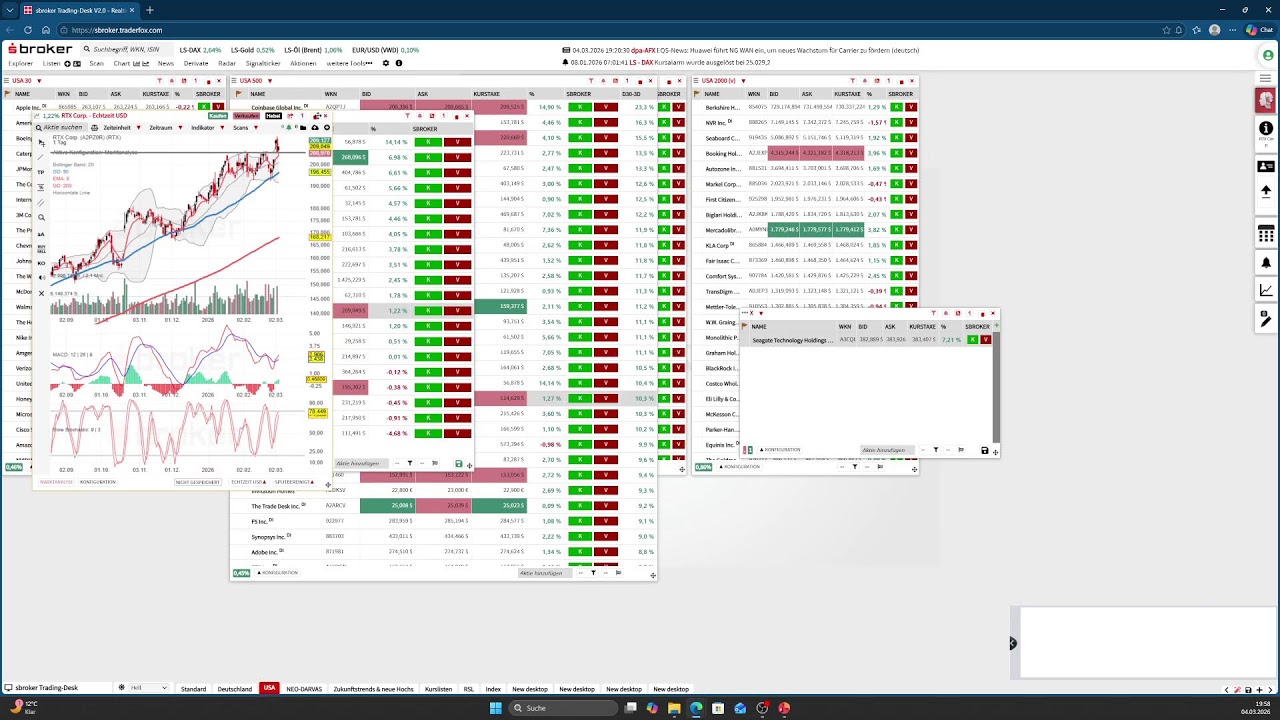Click the sbroker logo in header

[x=40, y=49]
